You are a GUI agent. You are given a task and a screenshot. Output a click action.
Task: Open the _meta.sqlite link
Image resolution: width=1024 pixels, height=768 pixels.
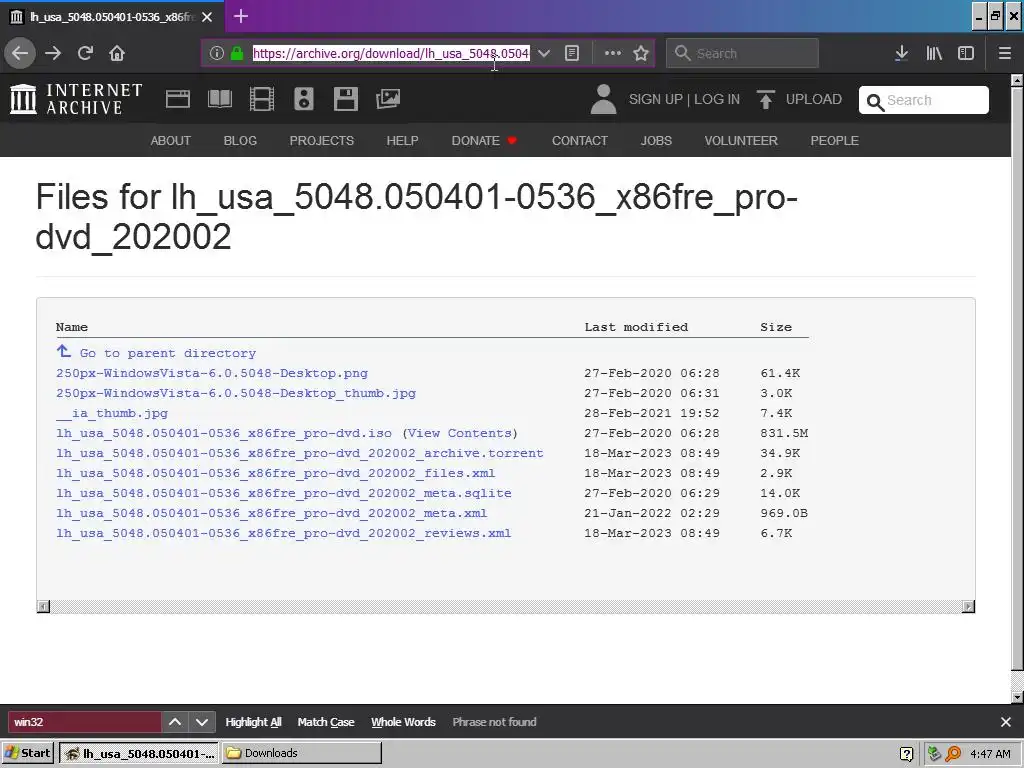tap(284, 493)
